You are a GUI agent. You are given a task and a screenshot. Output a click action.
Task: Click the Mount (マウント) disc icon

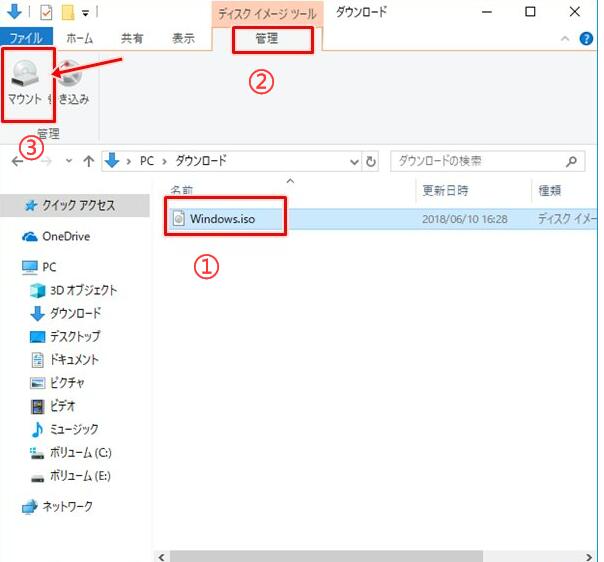[25, 73]
